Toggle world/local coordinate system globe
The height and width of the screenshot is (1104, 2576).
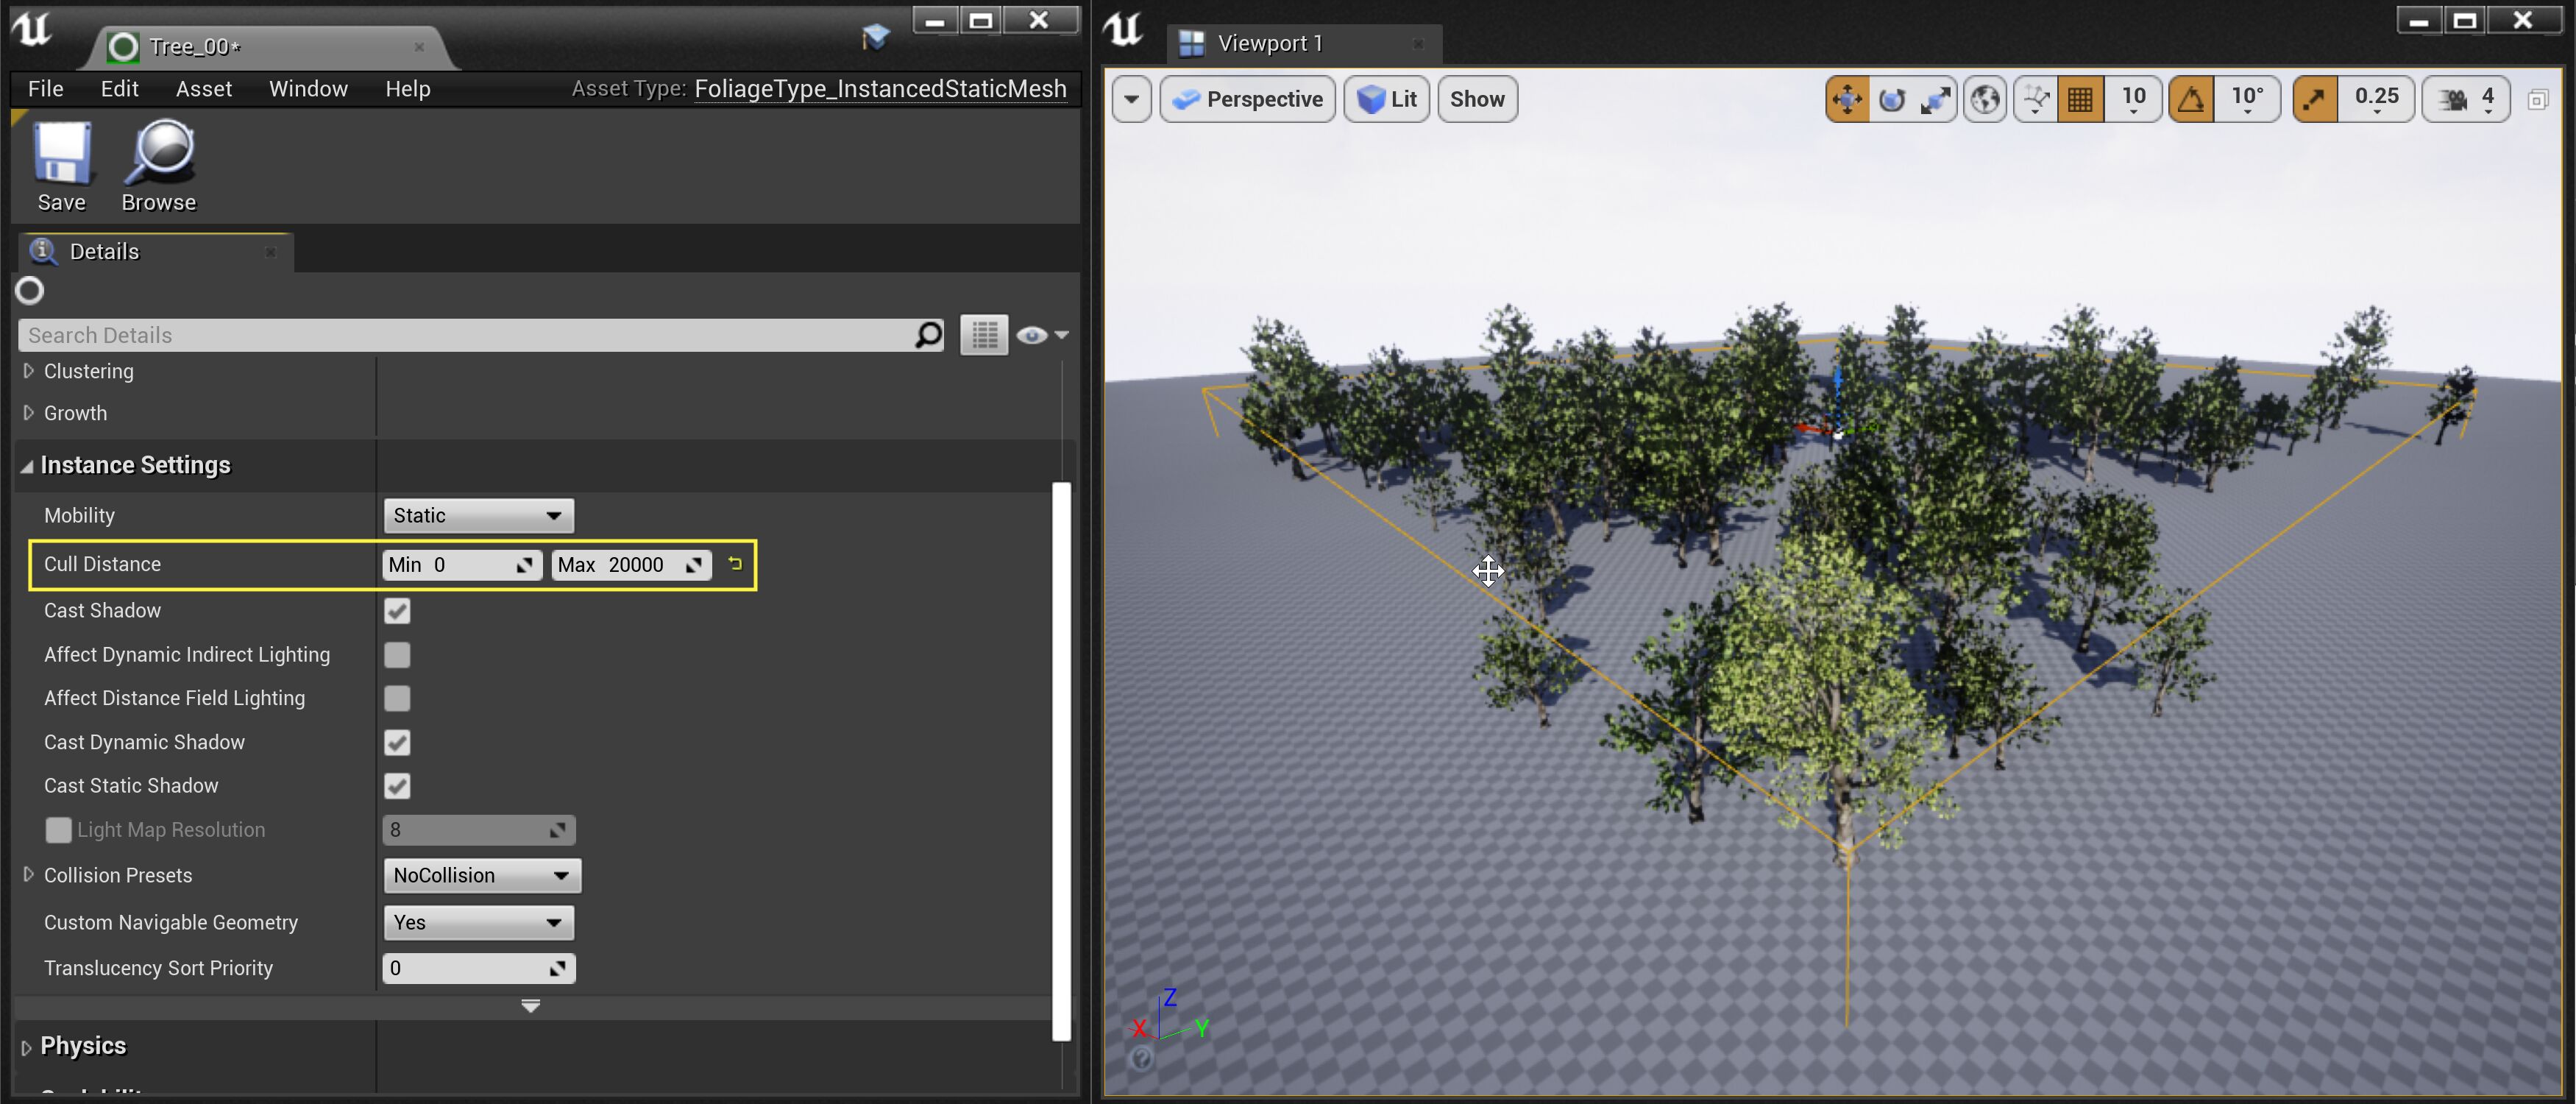coord(1985,99)
